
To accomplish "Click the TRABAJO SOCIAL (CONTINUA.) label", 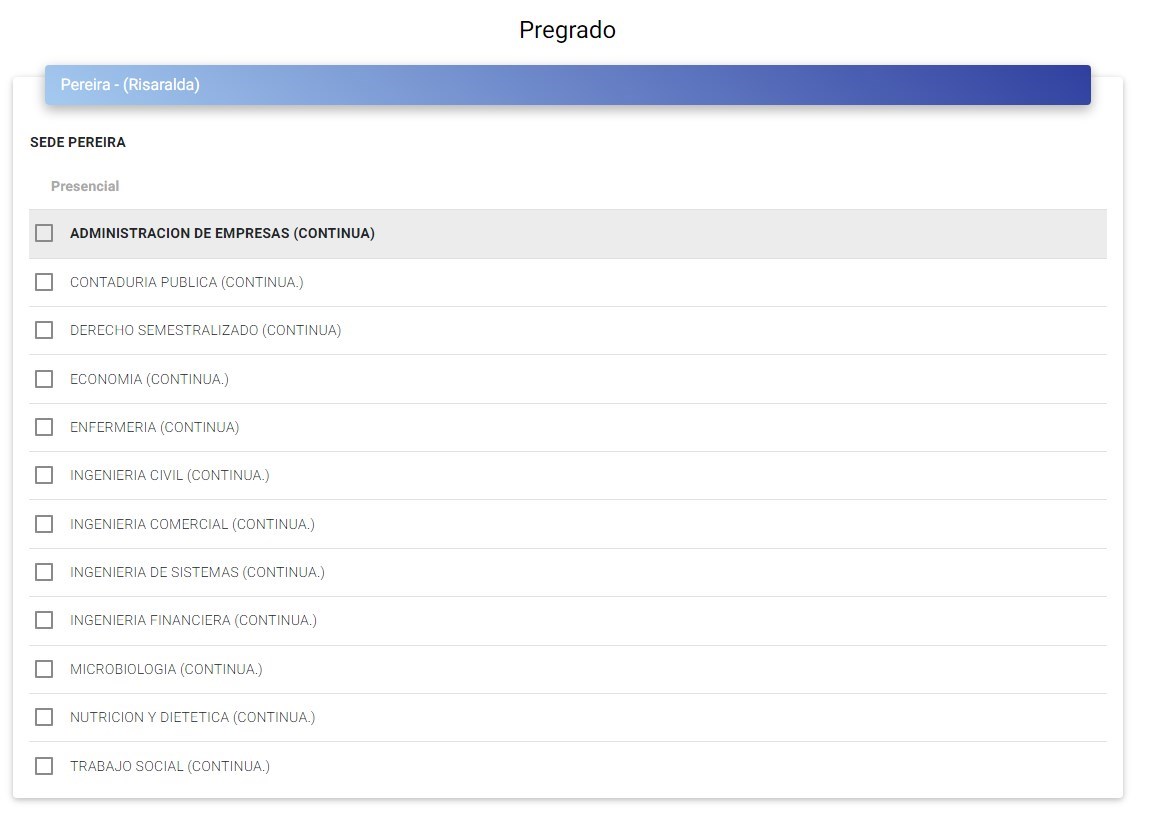I will 170,766.
